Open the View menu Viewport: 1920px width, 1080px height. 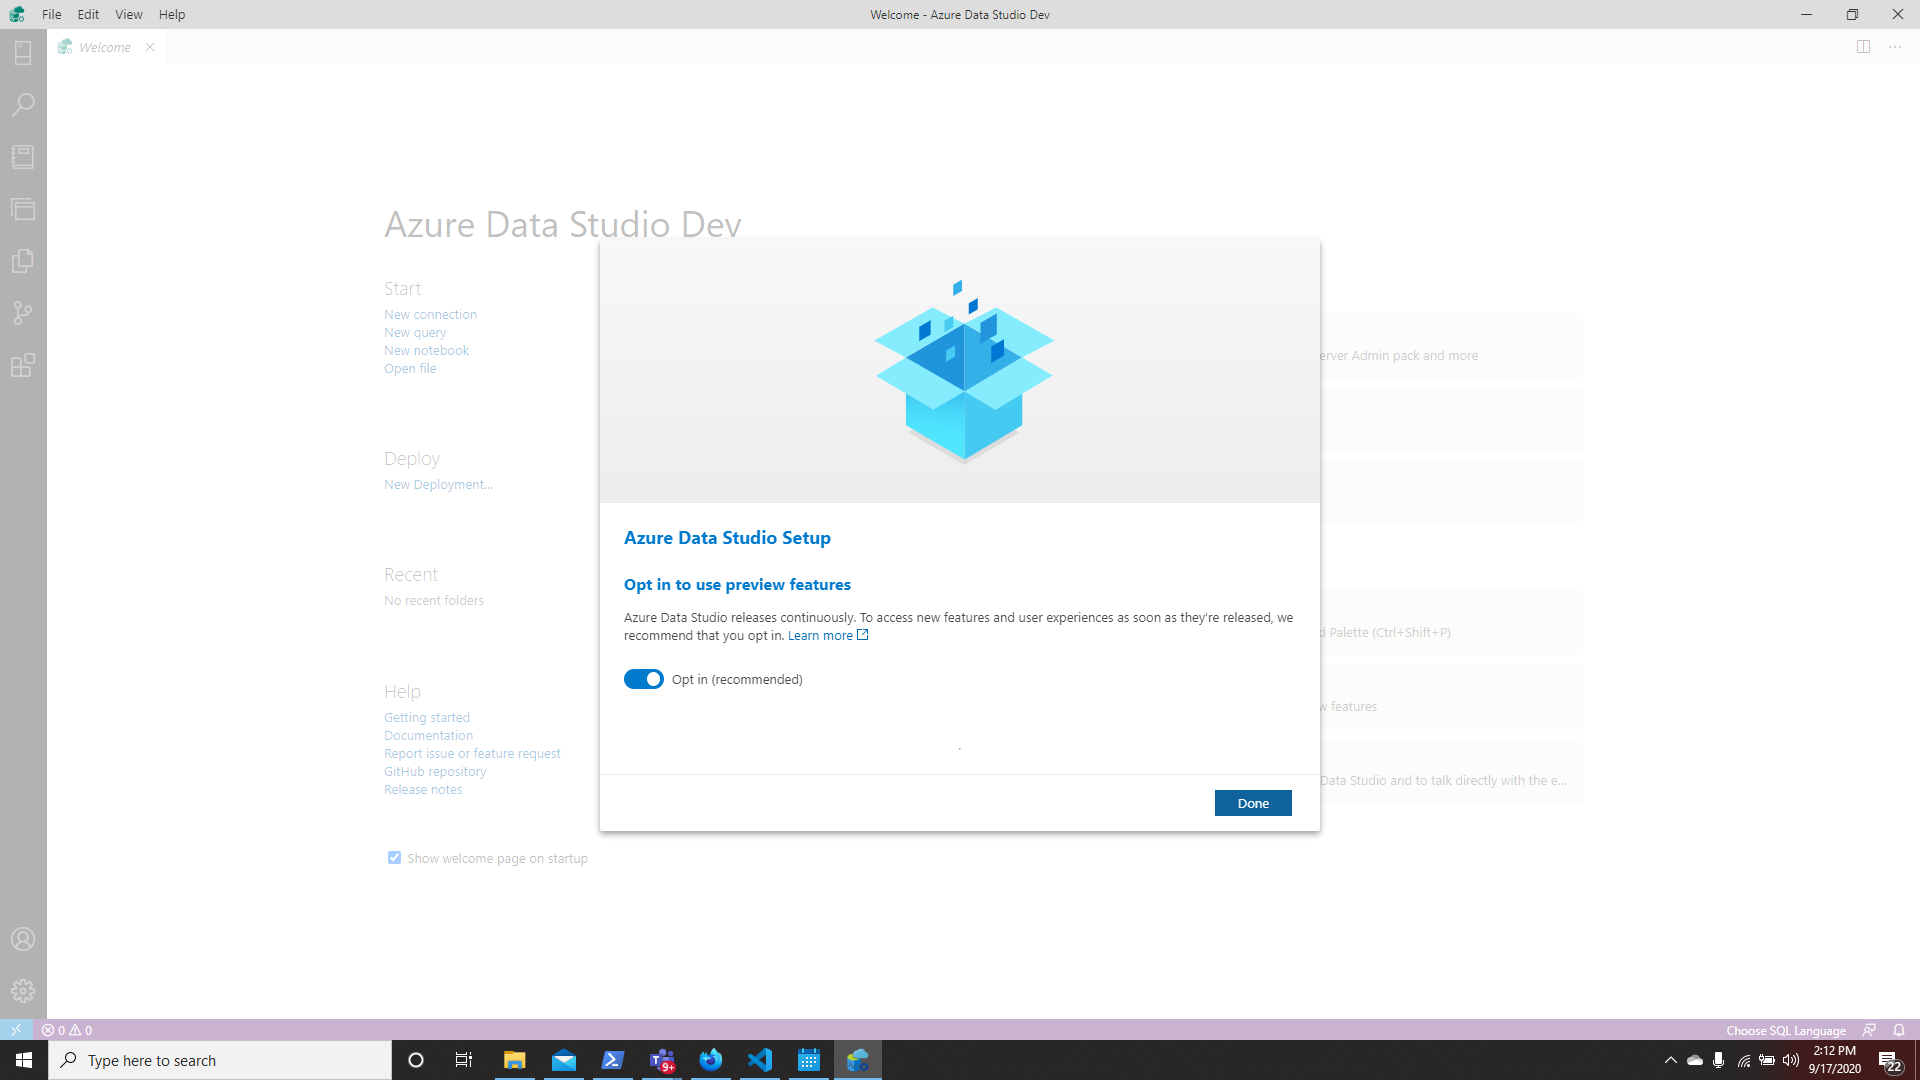coord(128,14)
